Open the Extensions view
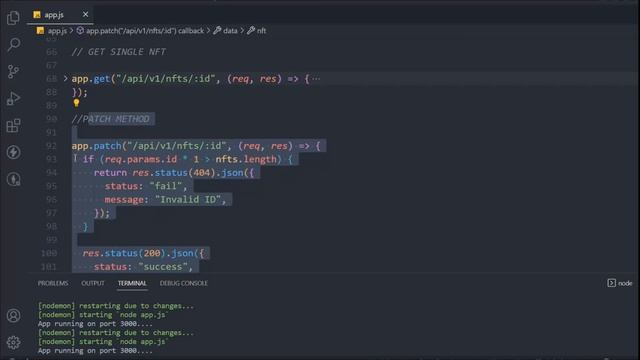Image resolution: width=640 pixels, height=360 pixels. pos(13,125)
